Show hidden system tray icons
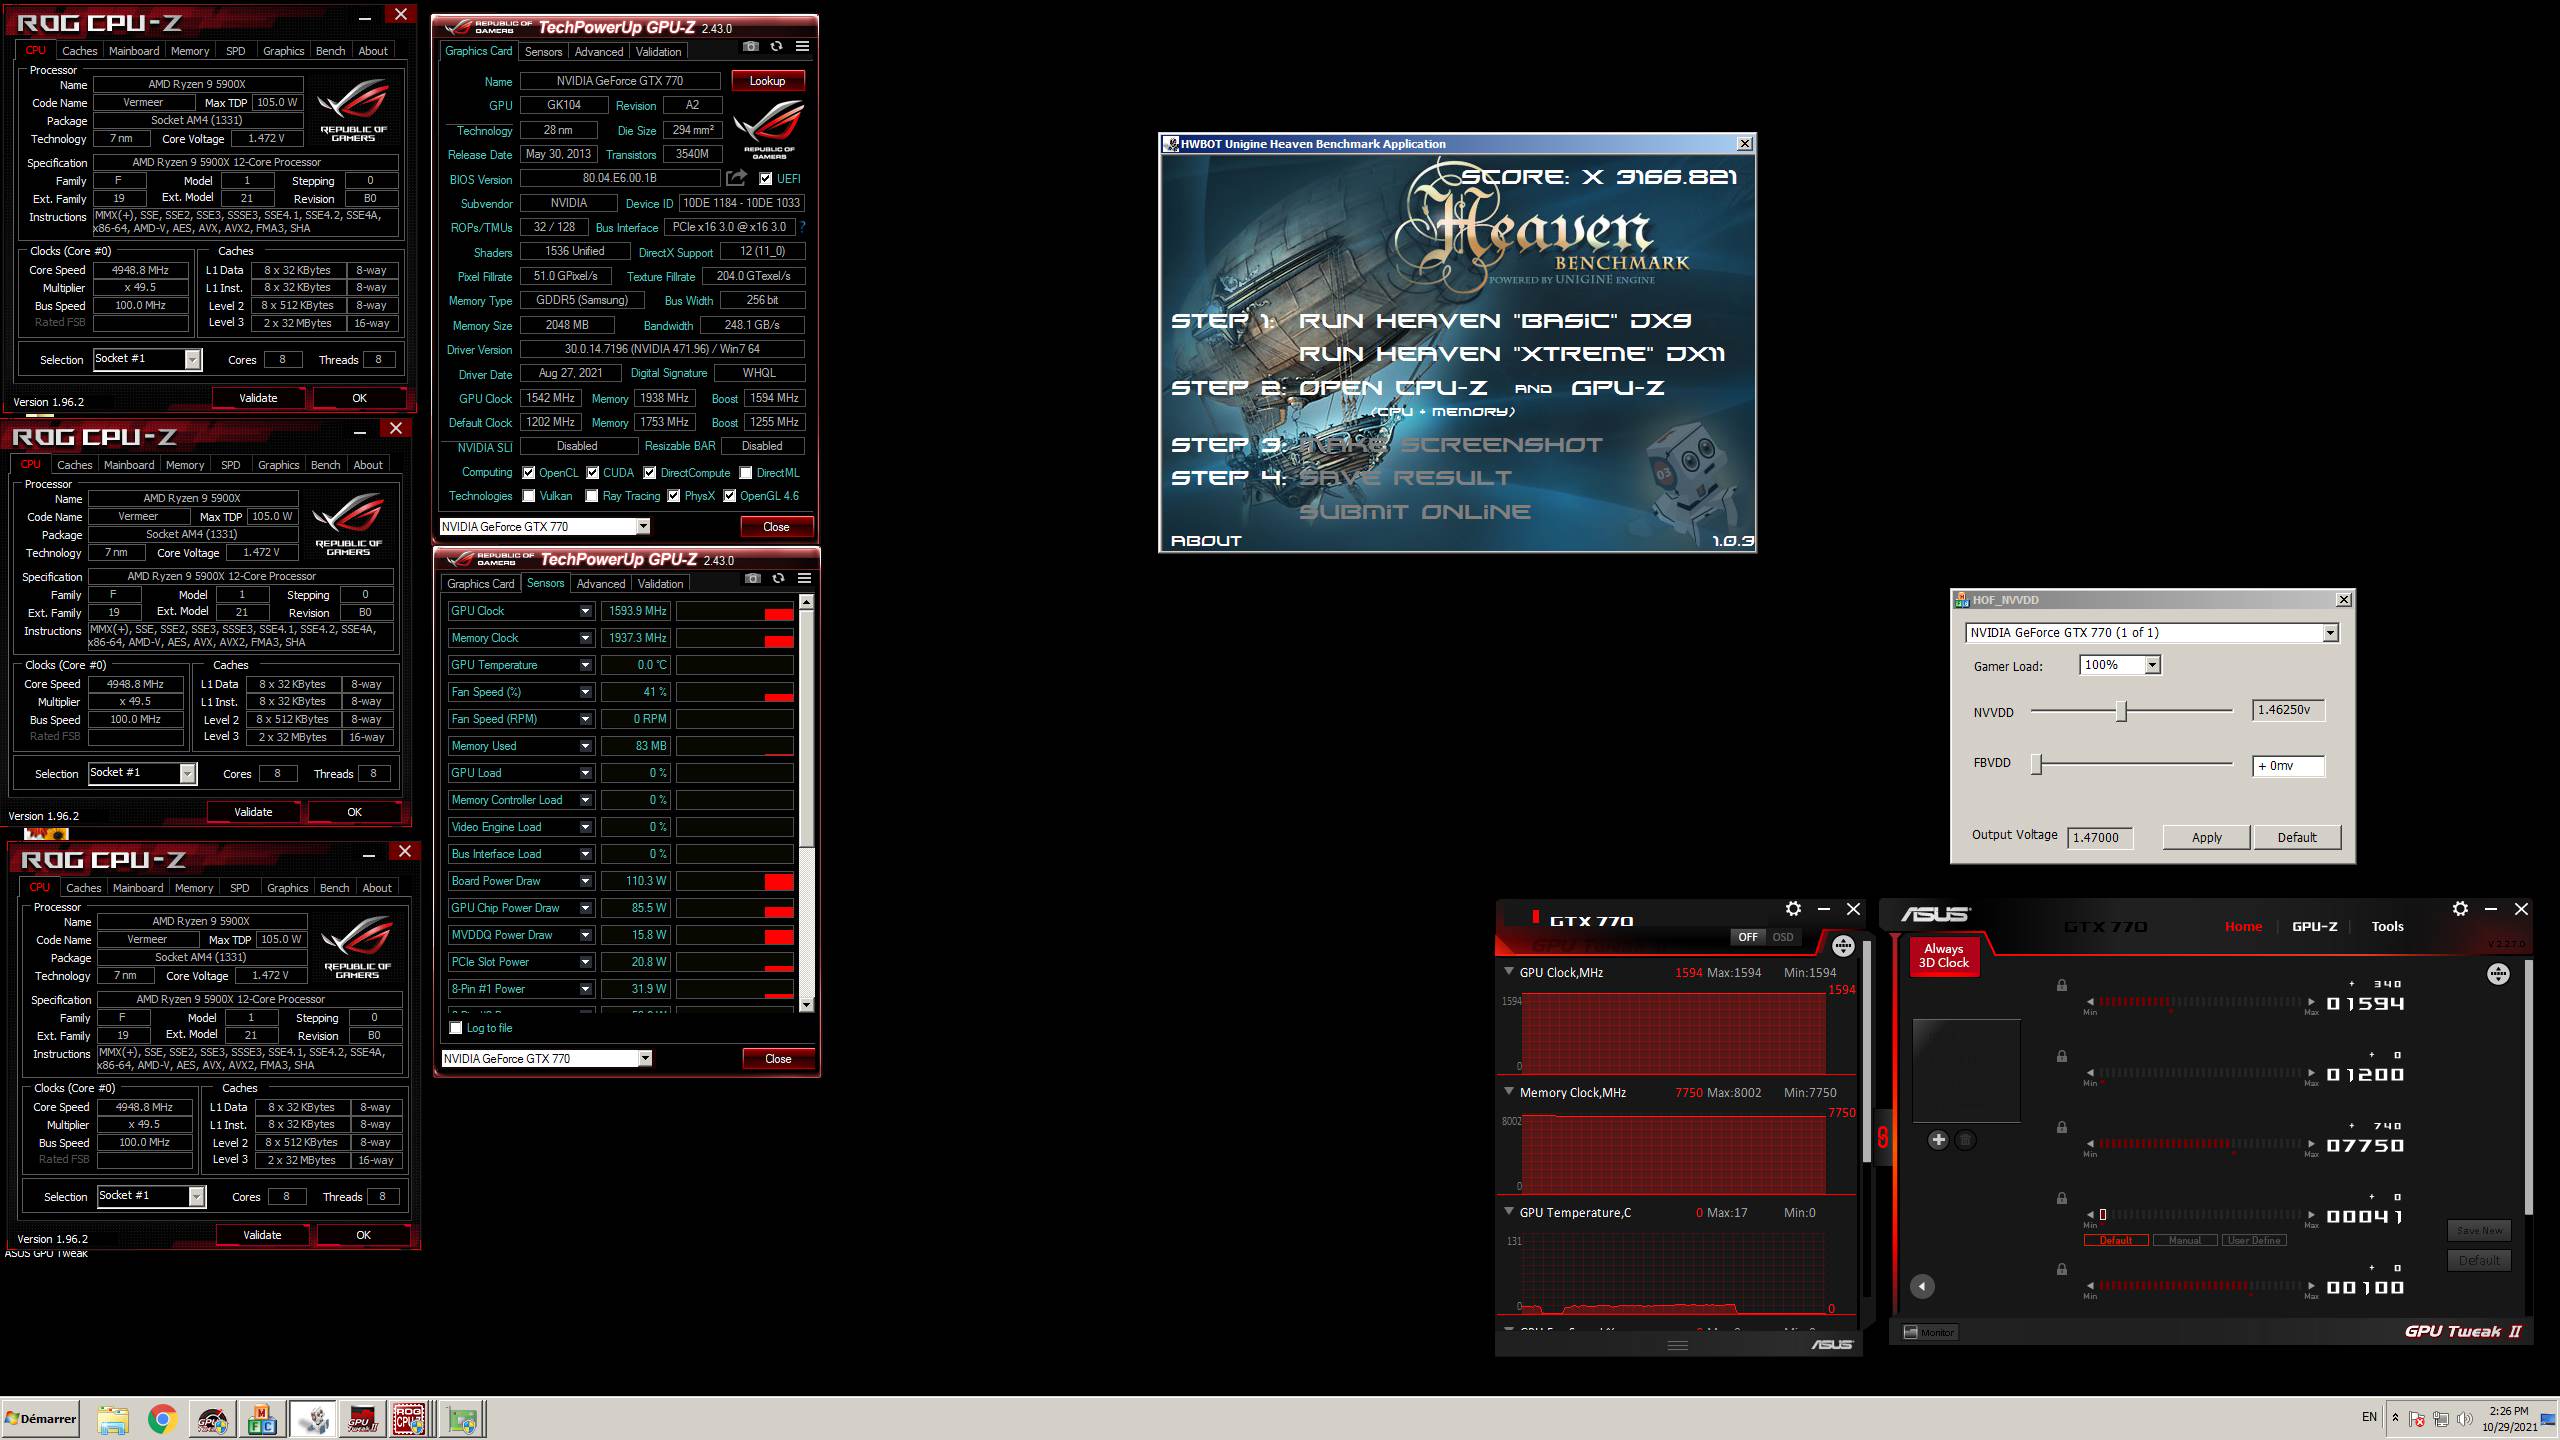 coord(2395,1418)
